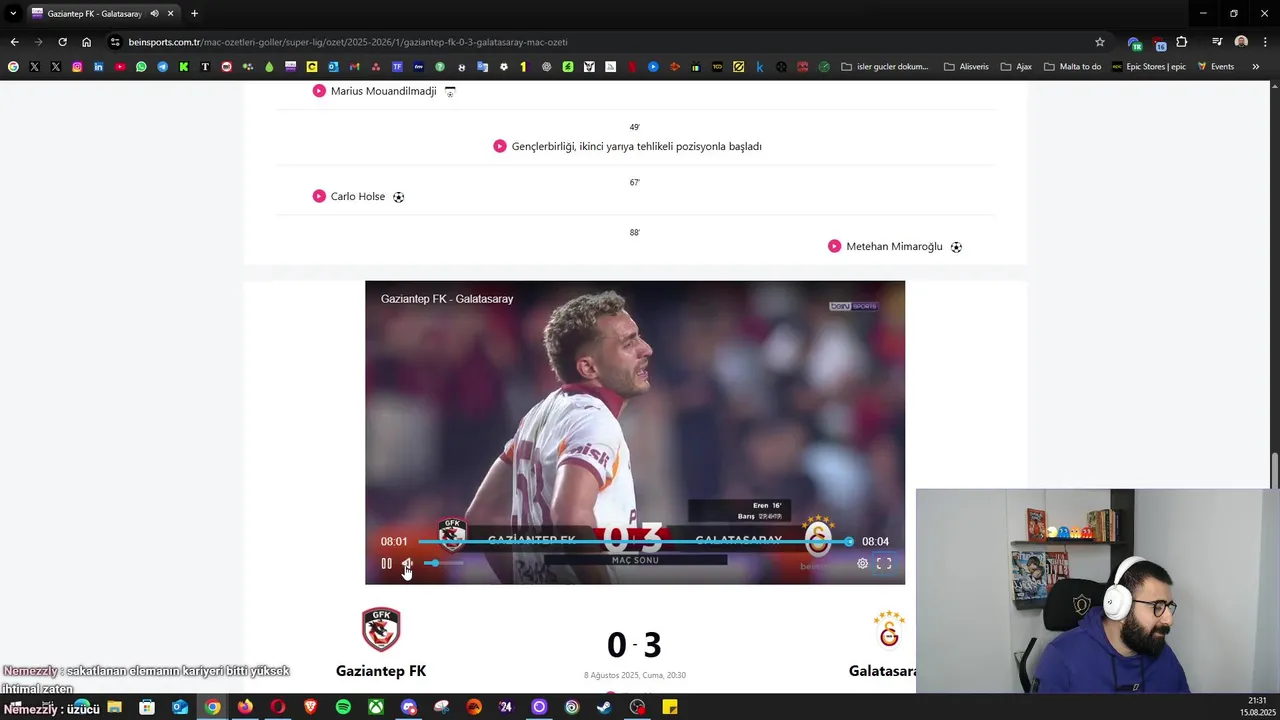The height and width of the screenshot is (720, 1280).
Task: Open the browser home page
Action: click(86, 42)
